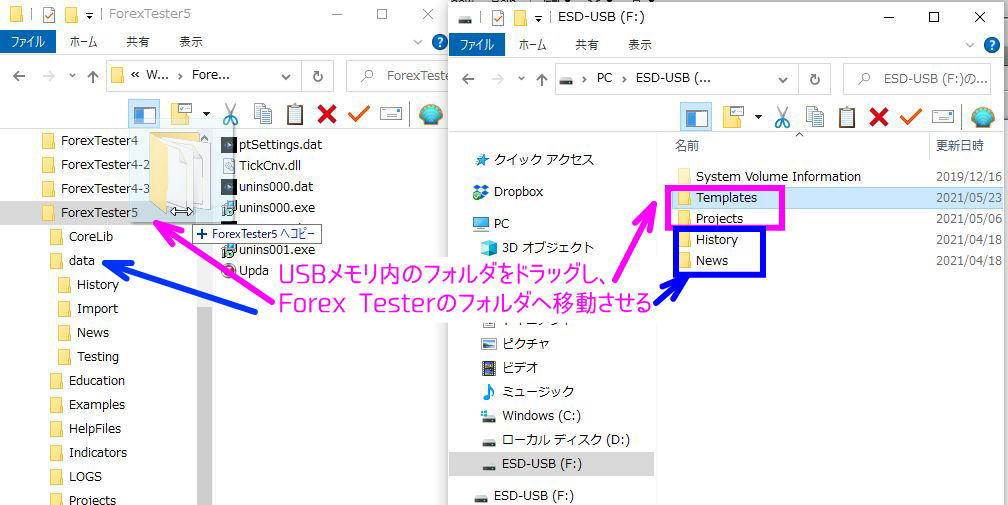Image resolution: width=1008 pixels, height=505 pixels.
Task: Click shell icon in ForexTester5 window toolbar
Action: 430,114
